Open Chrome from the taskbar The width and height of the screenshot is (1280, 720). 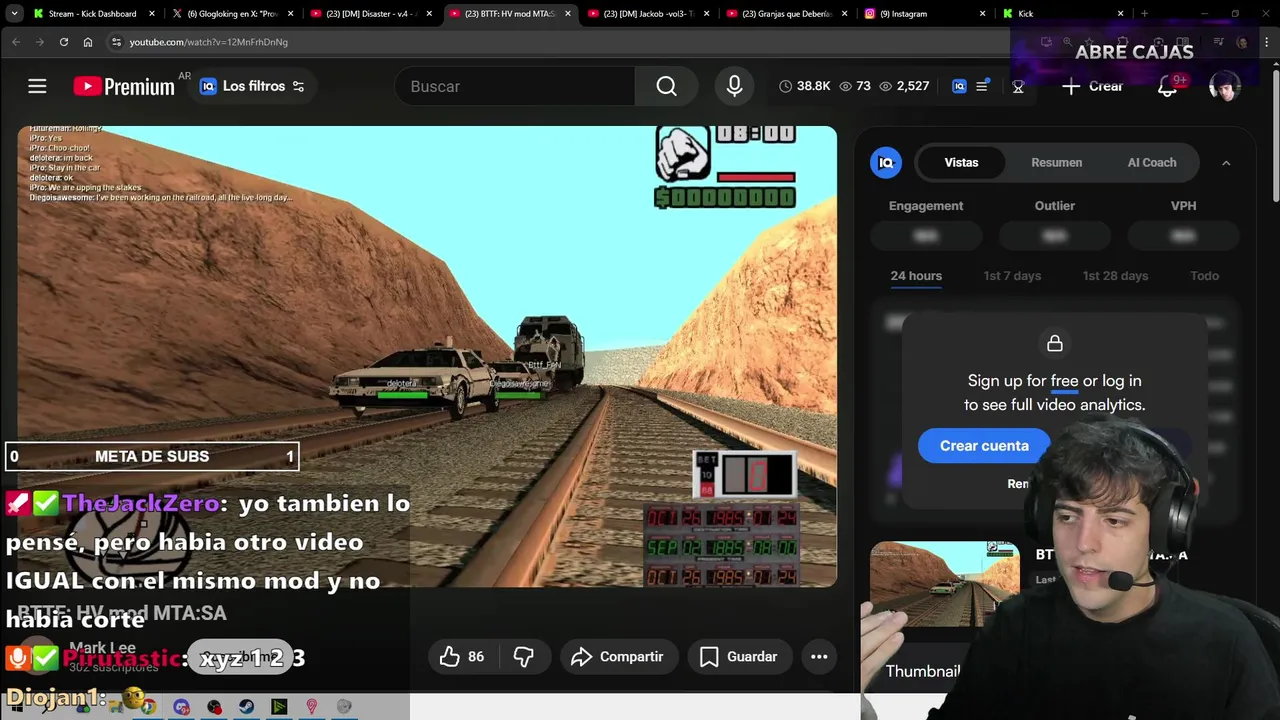[x=148, y=706]
